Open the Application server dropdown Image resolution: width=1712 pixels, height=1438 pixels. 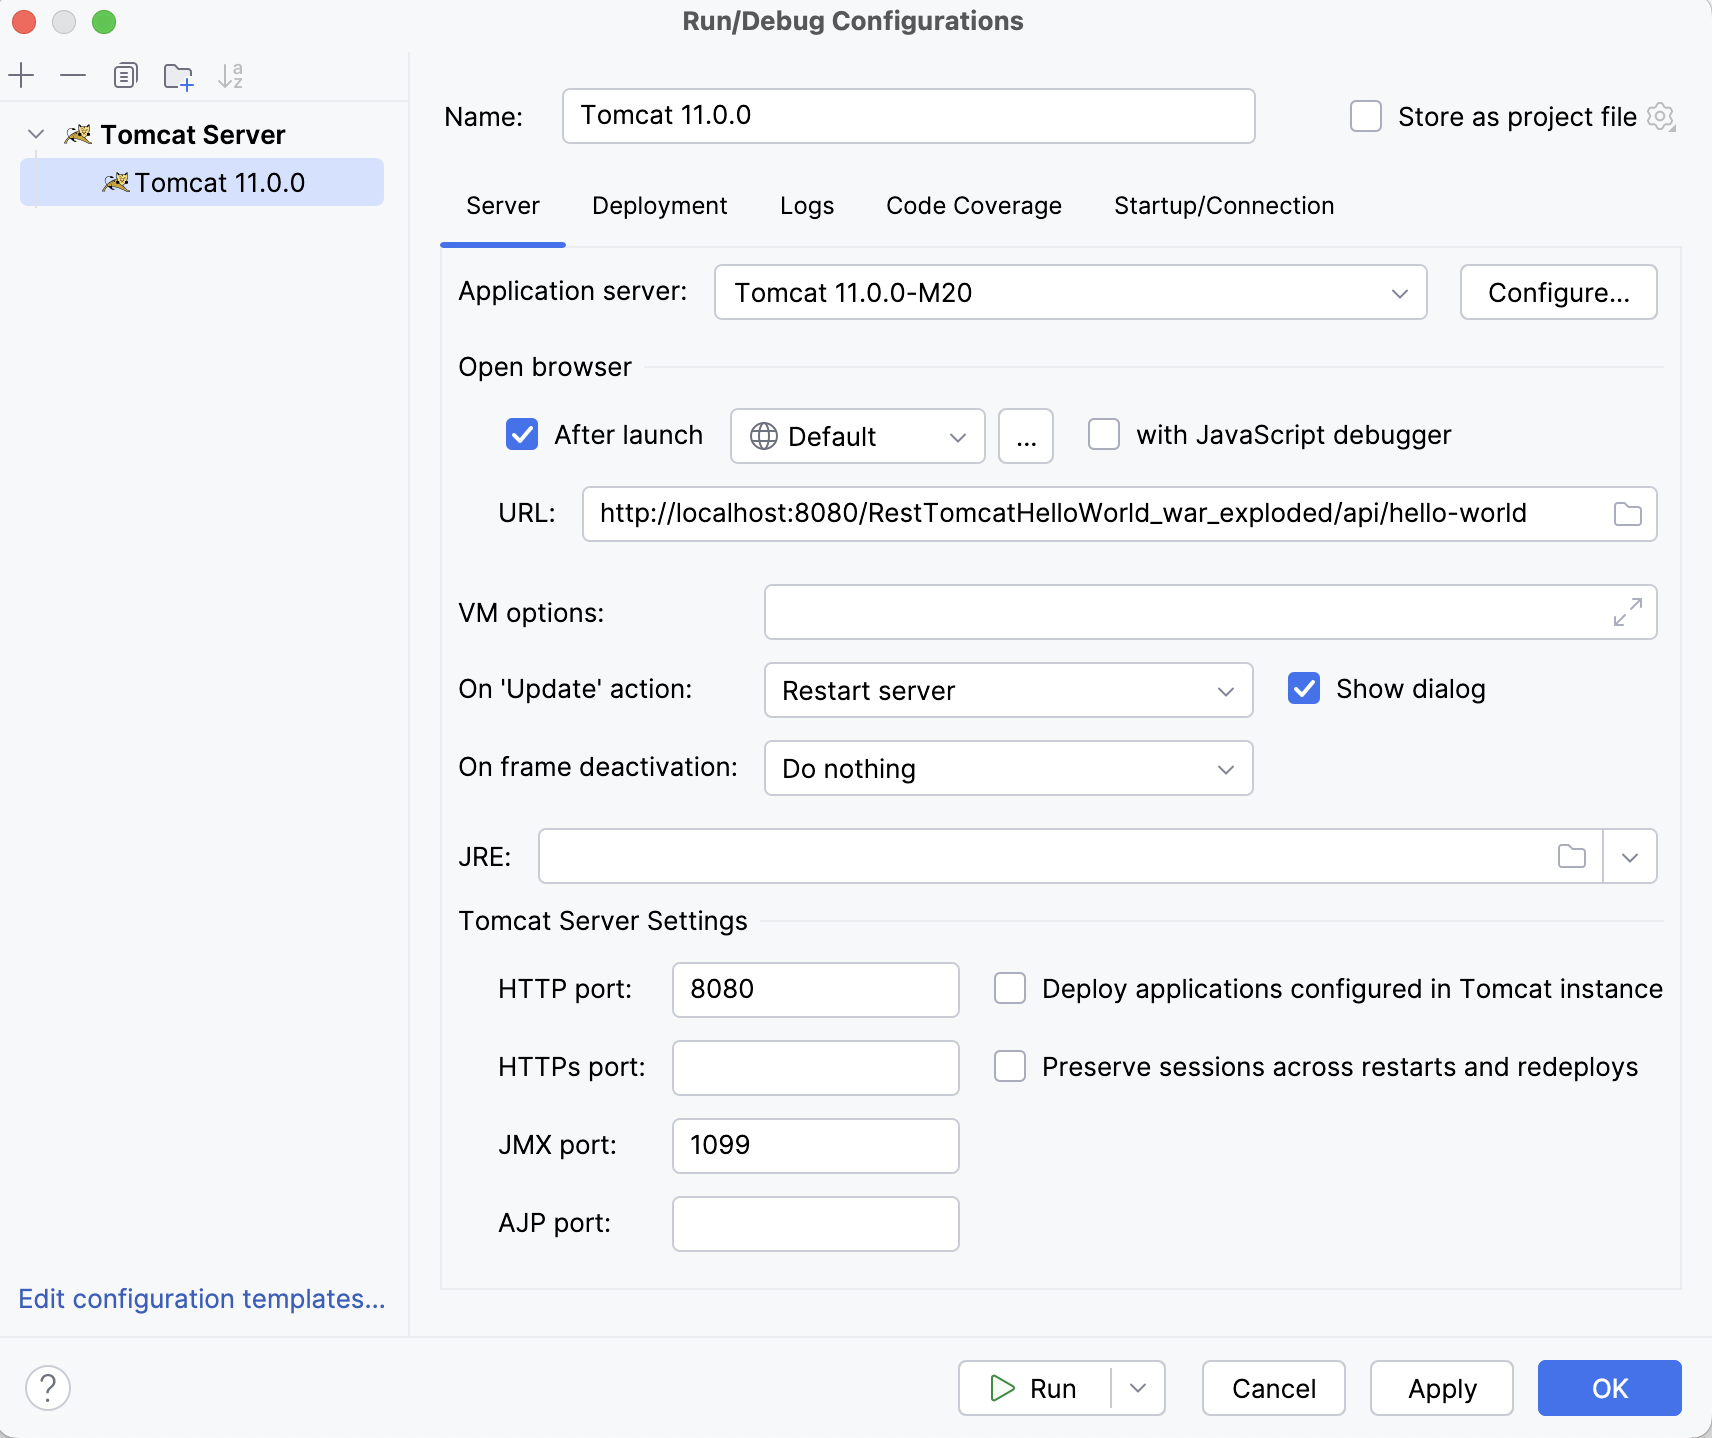coord(1070,293)
